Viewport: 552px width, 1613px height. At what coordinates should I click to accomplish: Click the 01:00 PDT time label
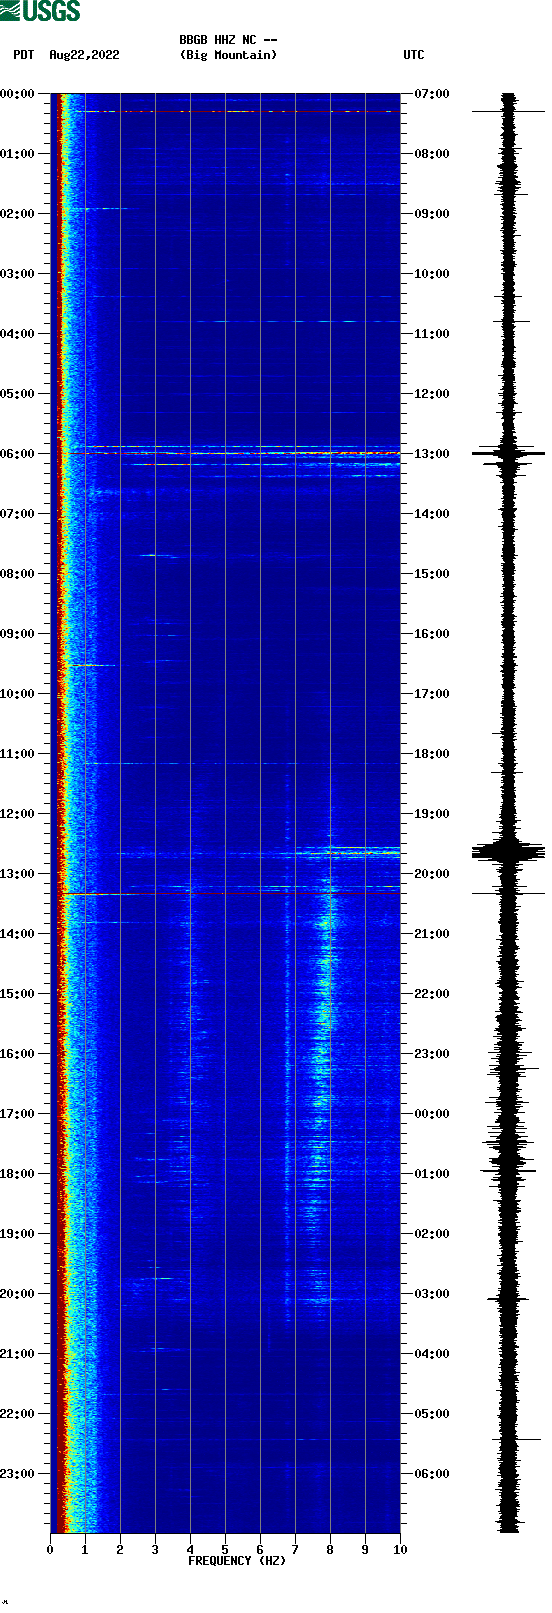(18, 154)
